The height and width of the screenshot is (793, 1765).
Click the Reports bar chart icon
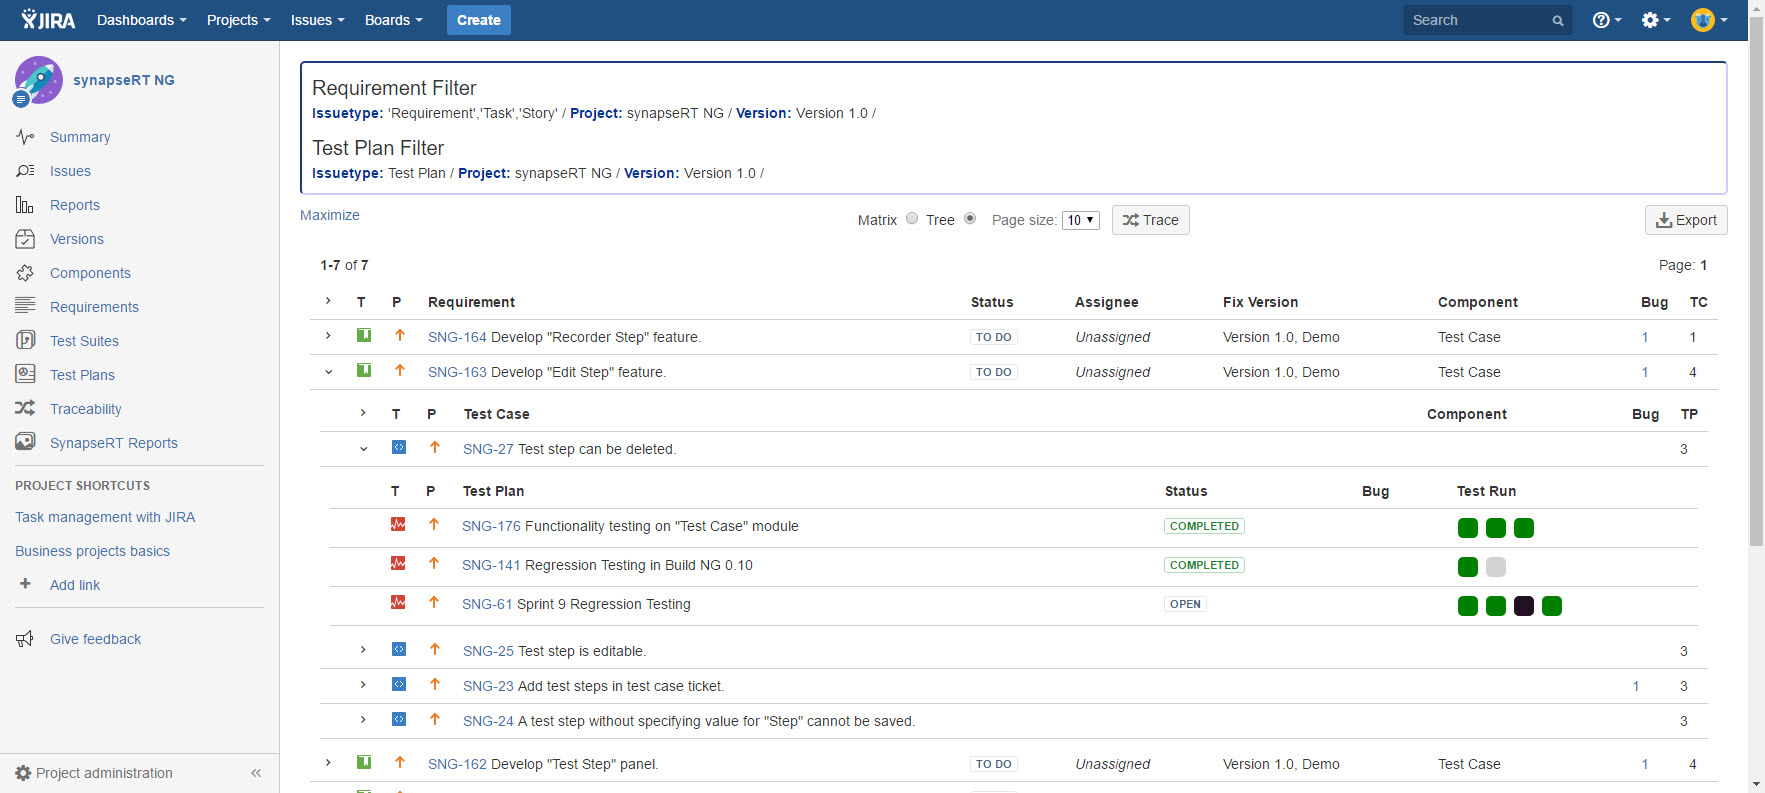pyautogui.click(x=25, y=205)
